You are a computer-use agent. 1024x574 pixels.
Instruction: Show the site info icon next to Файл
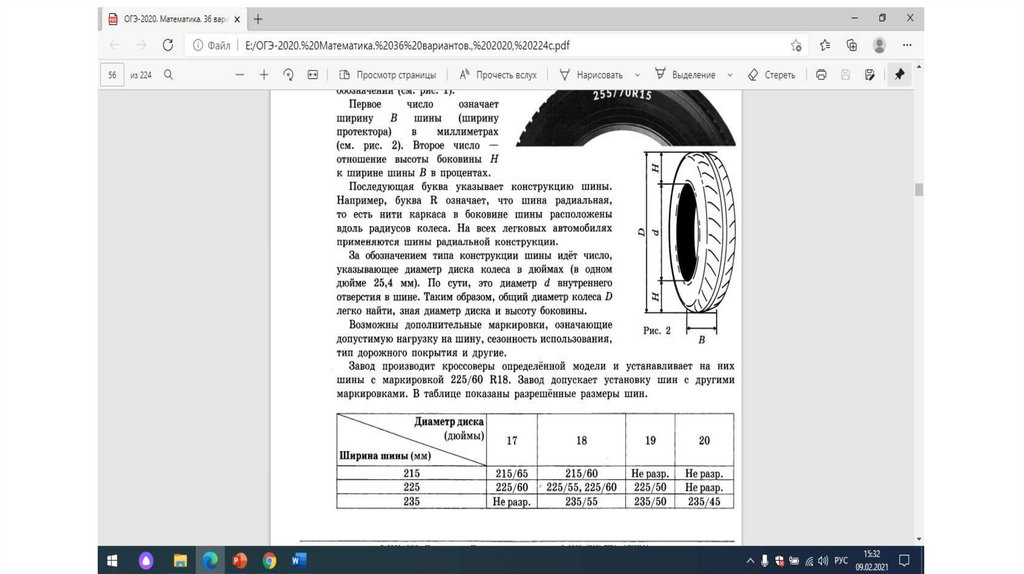[197, 45]
